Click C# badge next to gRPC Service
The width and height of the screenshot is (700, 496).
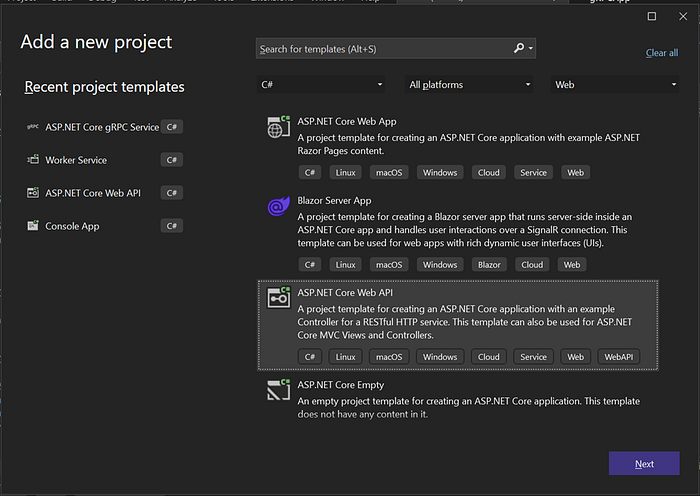[x=171, y=127]
